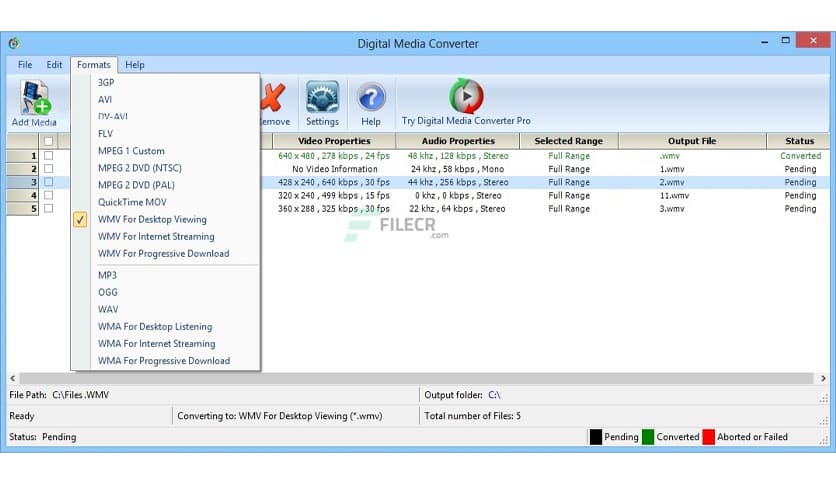
Task: Click the blue question mark Help icon
Action: pyautogui.click(x=371, y=98)
